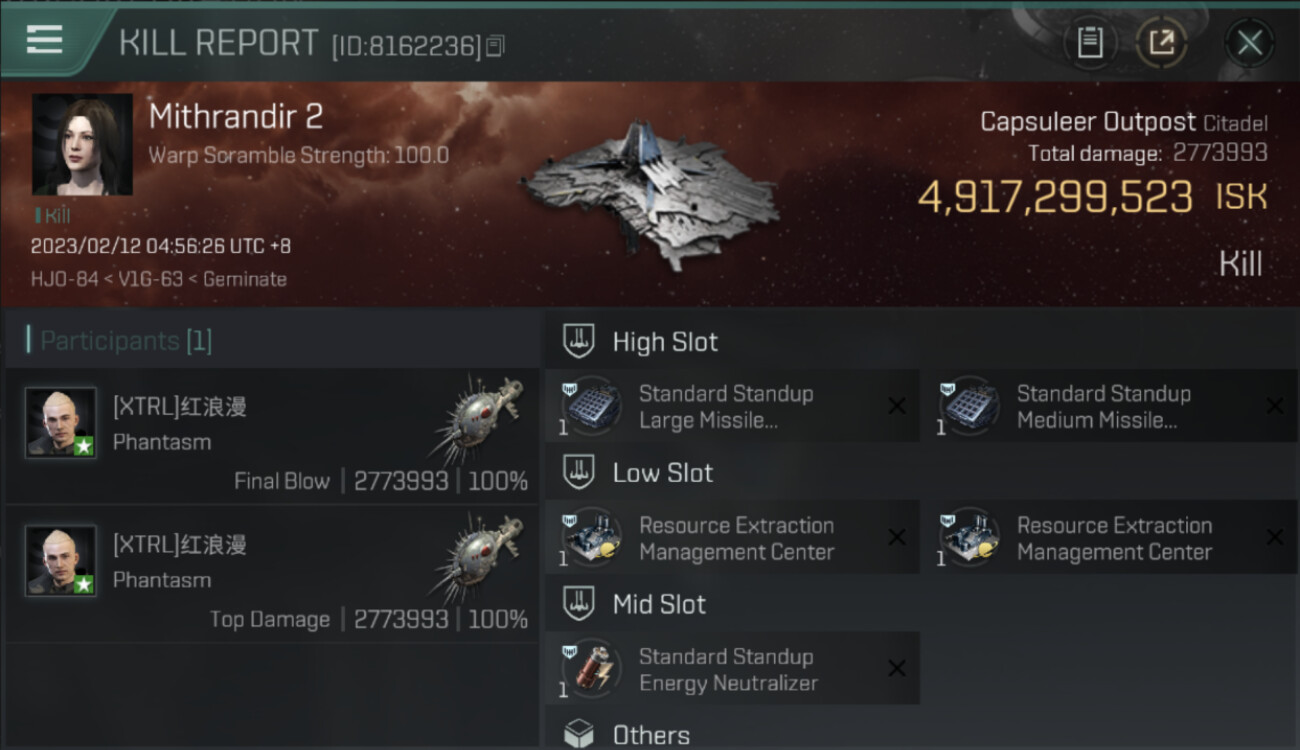This screenshot has height=750, width=1300.
Task: Select the Standard Standup Large Missile icon
Action: tap(591, 407)
